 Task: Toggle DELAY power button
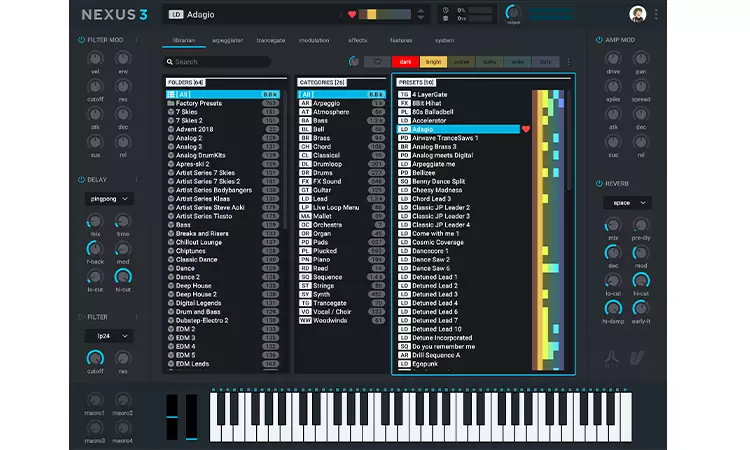coord(81,180)
